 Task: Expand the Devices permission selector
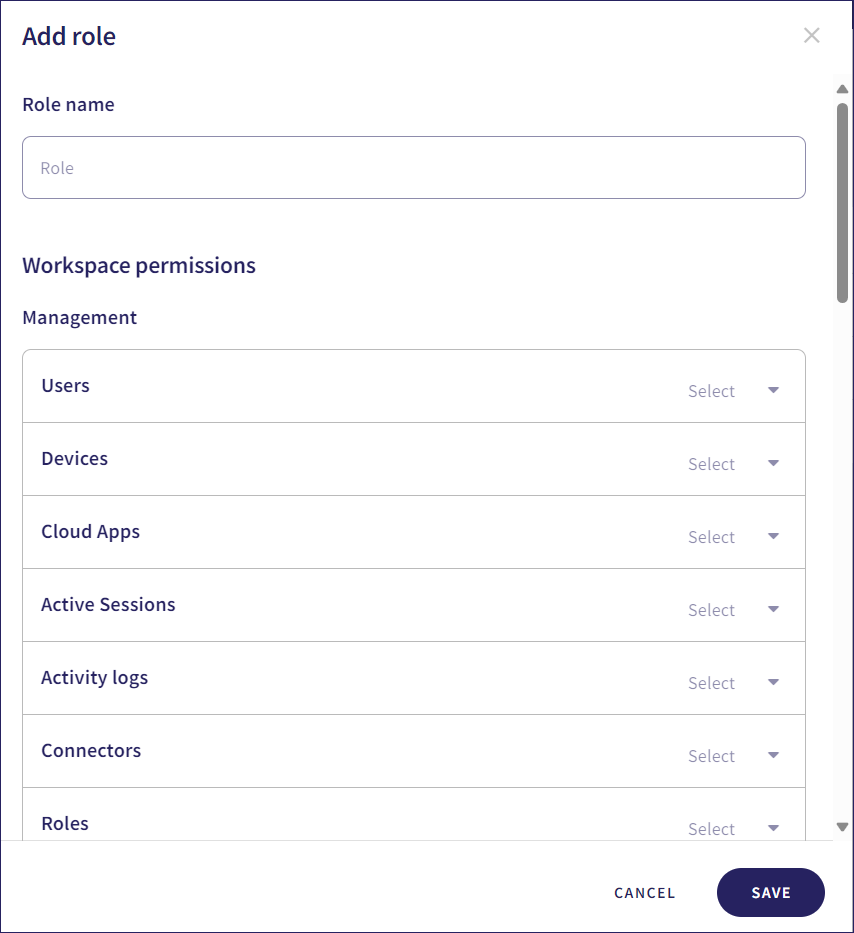[x=735, y=464]
